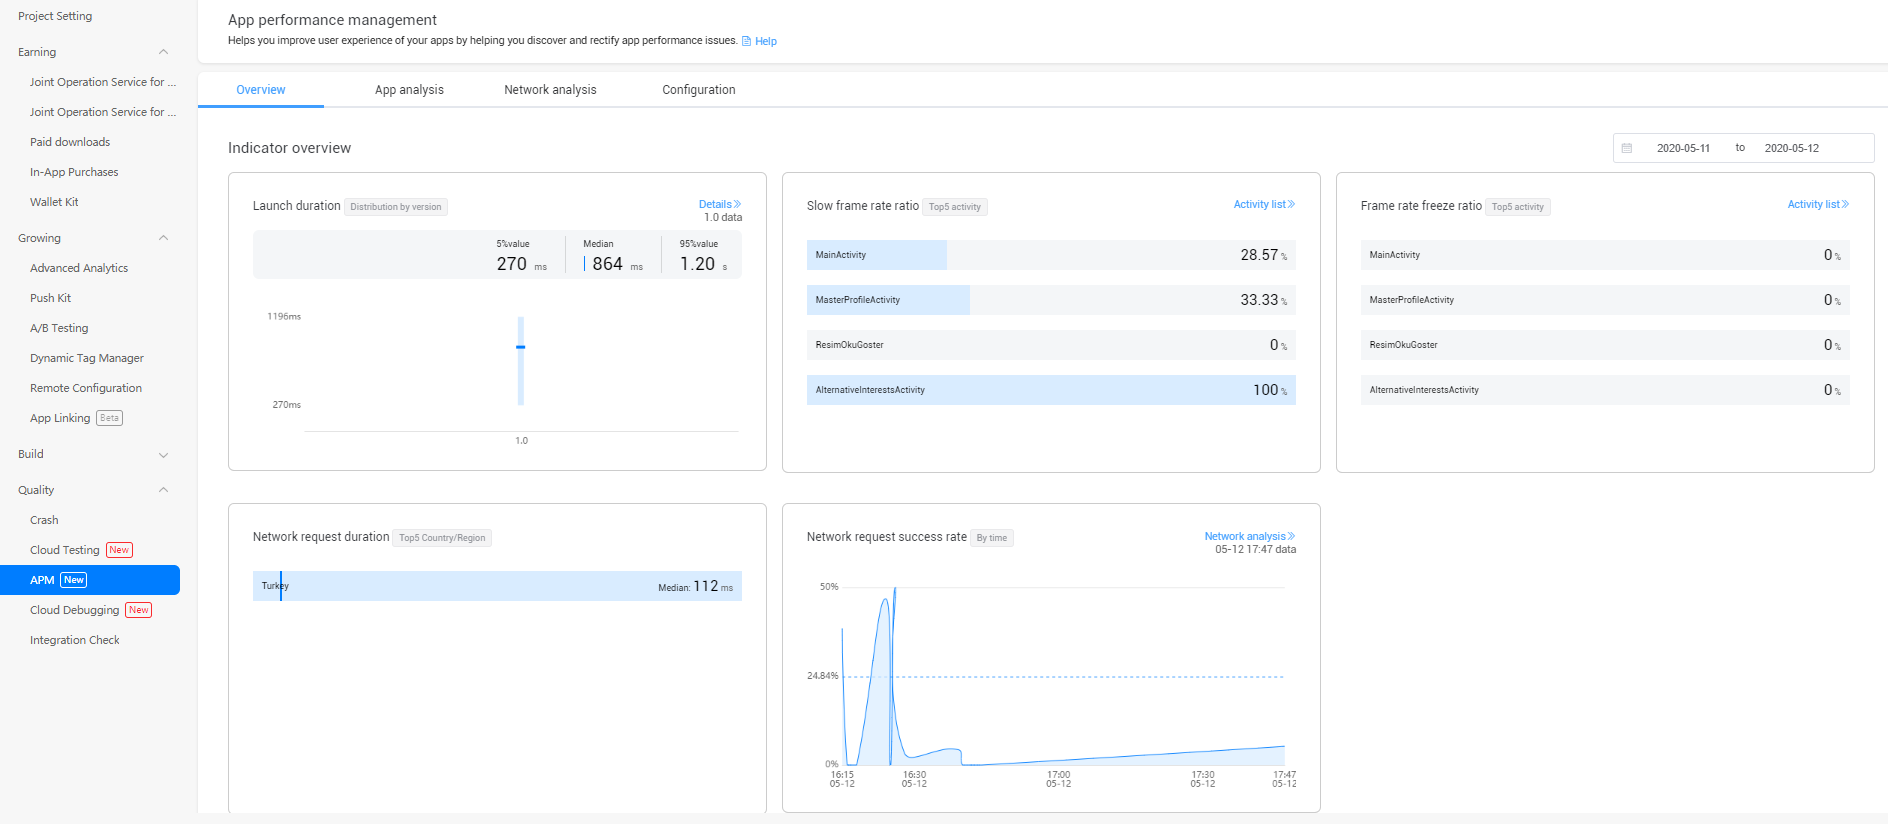Follow the Network analysis link in success rate card
Screen dimensions: 1888x824
point(1250,536)
